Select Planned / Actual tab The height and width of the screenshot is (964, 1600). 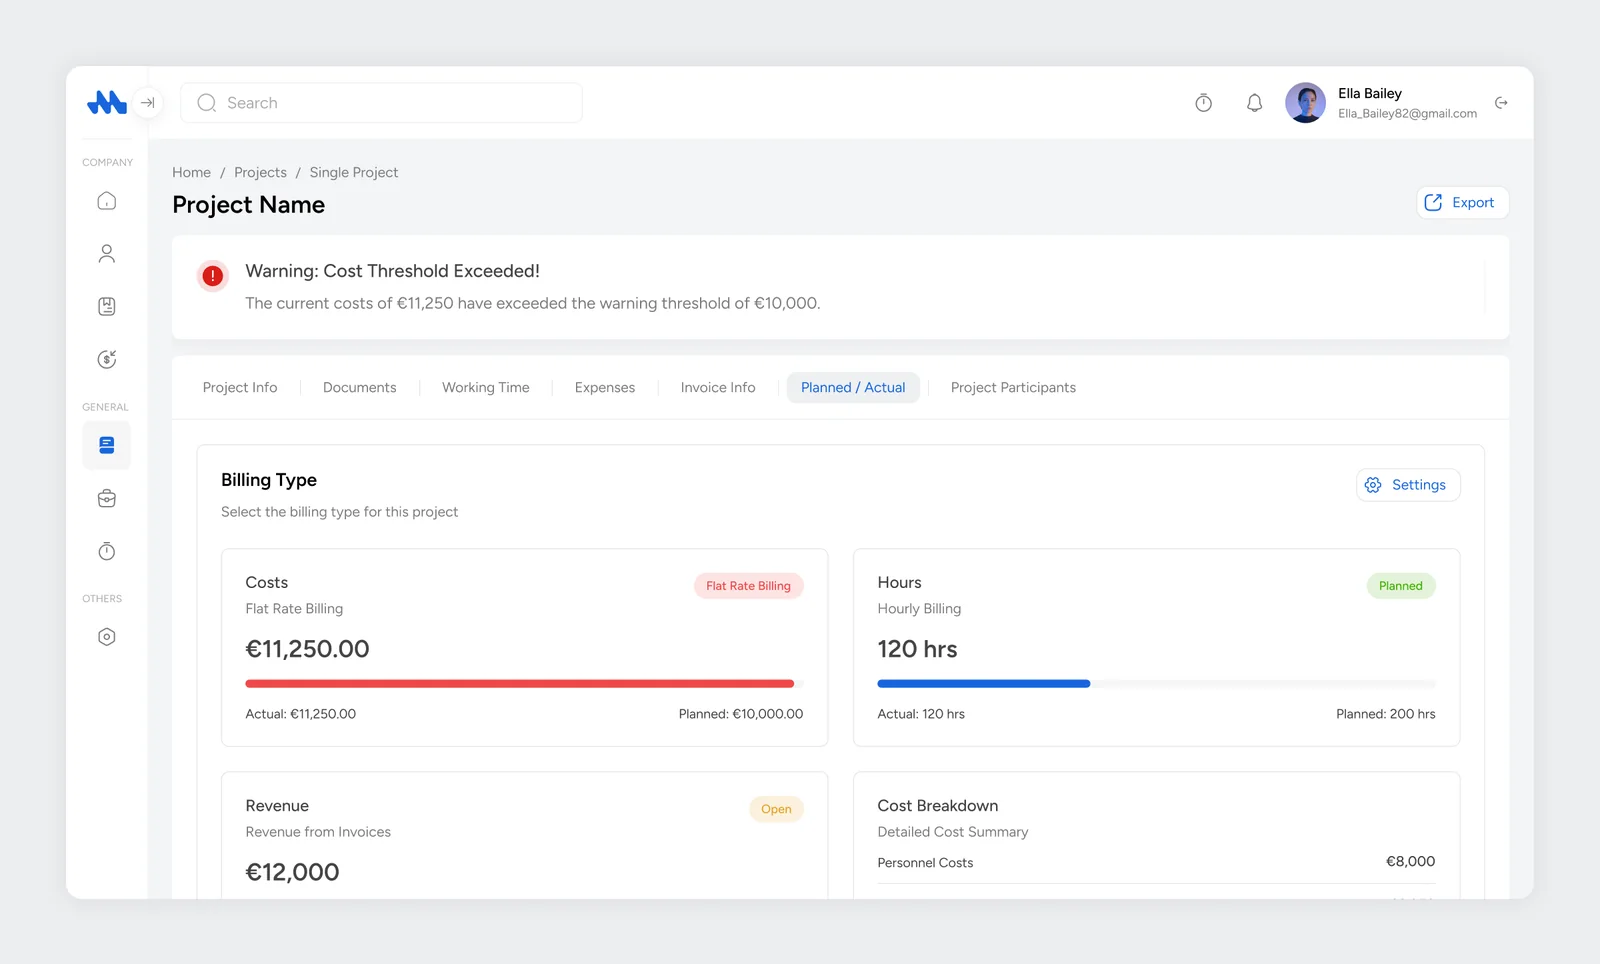coord(853,387)
